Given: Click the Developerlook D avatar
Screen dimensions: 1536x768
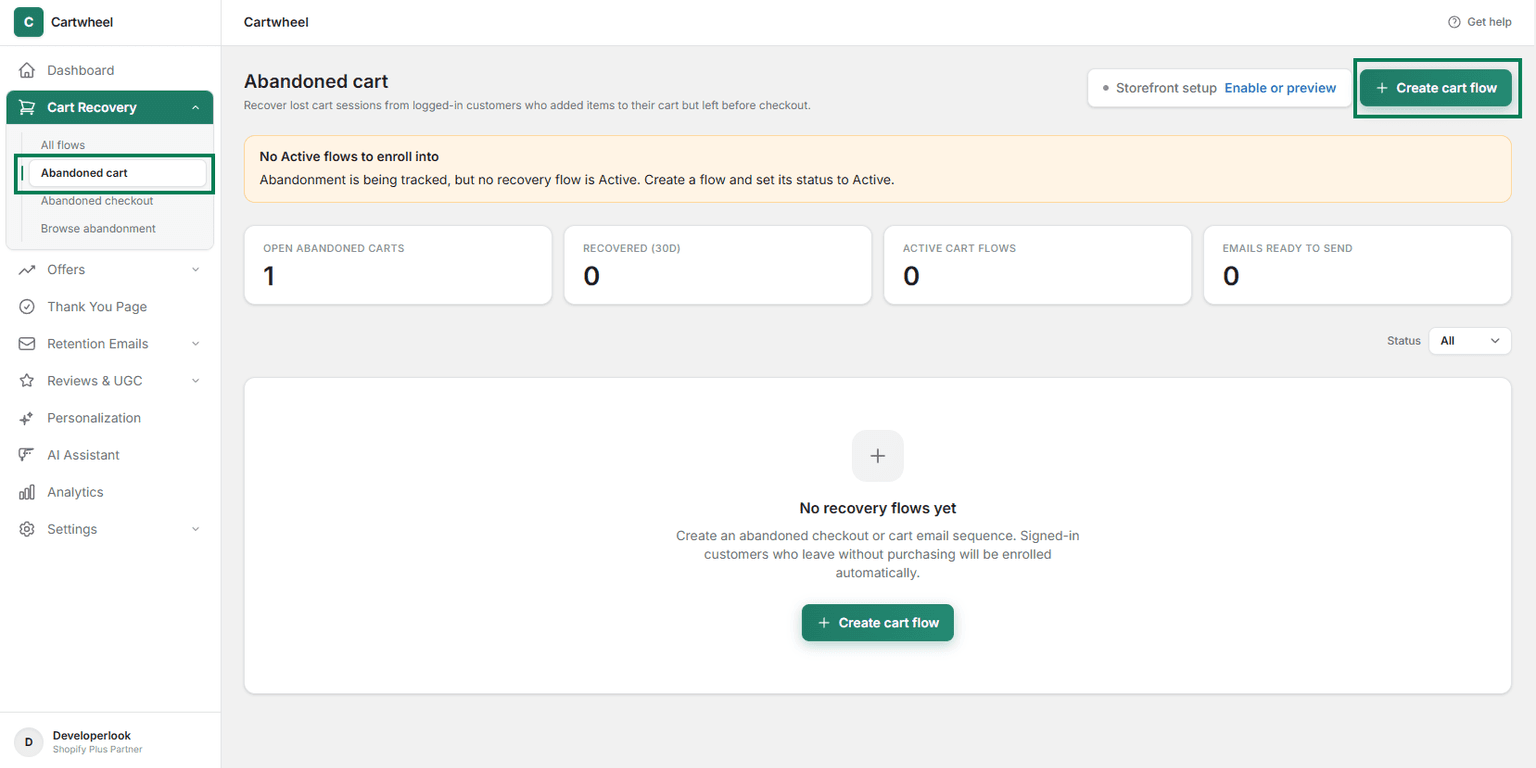Looking at the screenshot, I should pyautogui.click(x=28, y=741).
